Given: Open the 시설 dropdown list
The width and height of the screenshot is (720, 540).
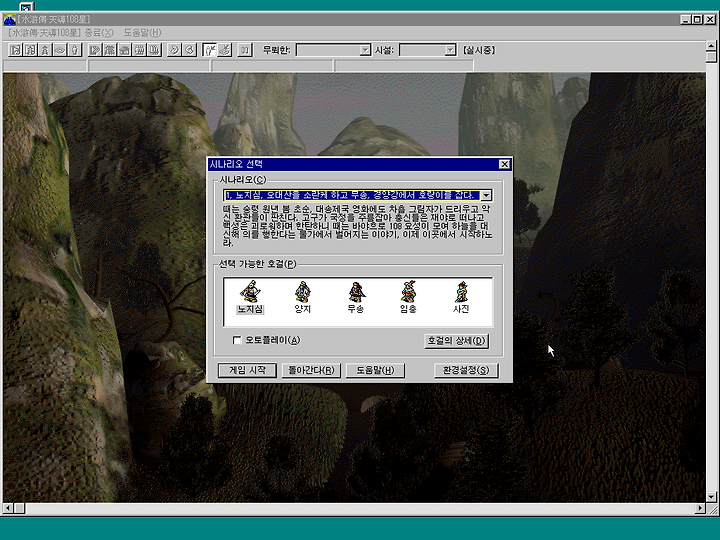Looking at the screenshot, I should (x=450, y=50).
